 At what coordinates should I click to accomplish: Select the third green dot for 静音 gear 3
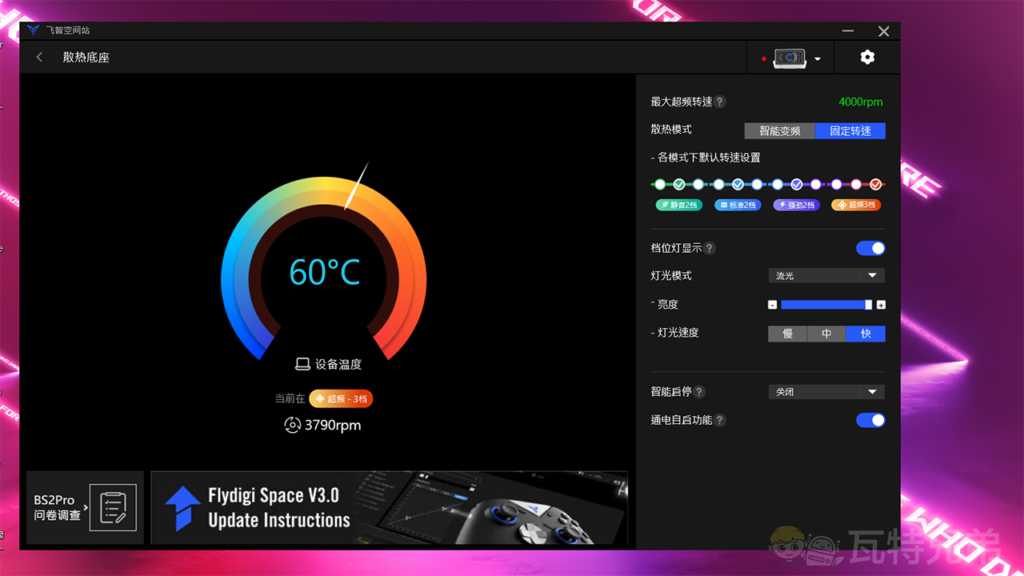[699, 184]
